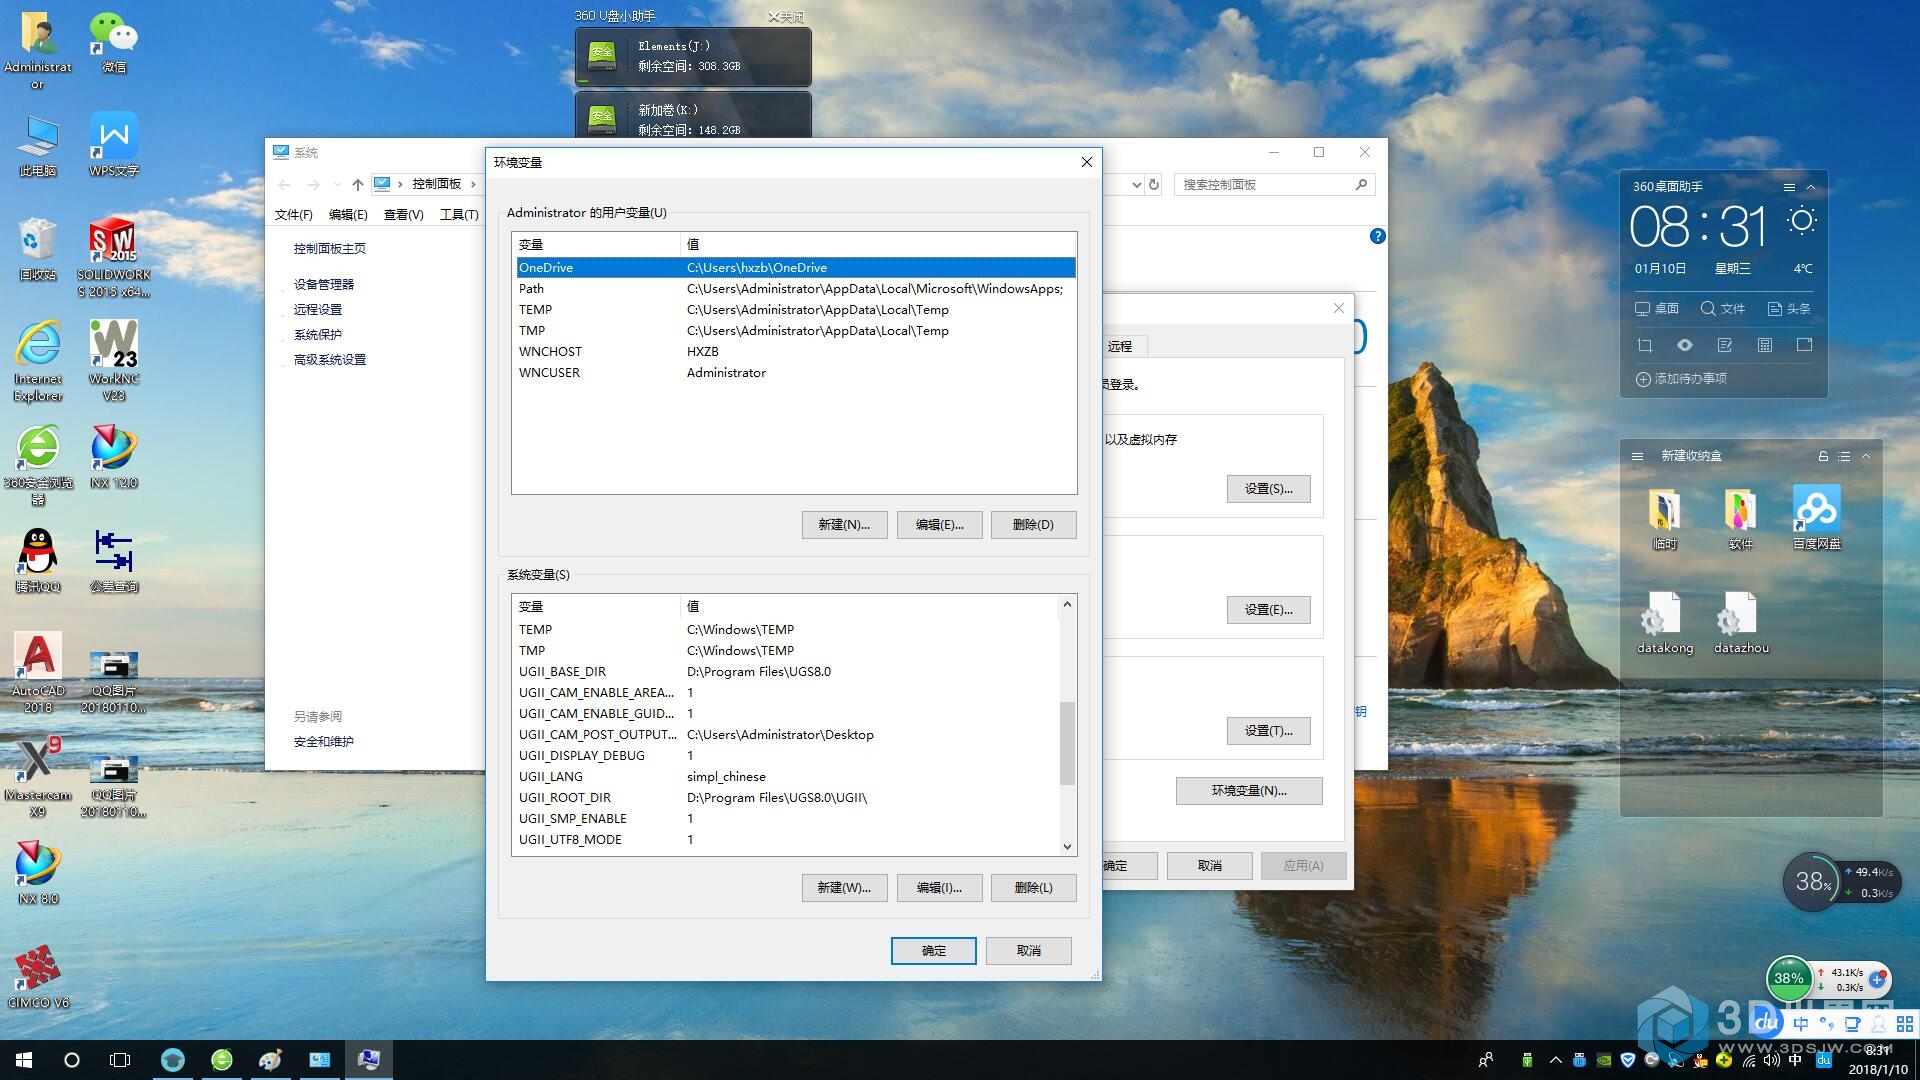Collapse the 360桌面助手 panel with chevron
Image resolution: width=1920 pixels, height=1080 pixels.
[x=1811, y=187]
